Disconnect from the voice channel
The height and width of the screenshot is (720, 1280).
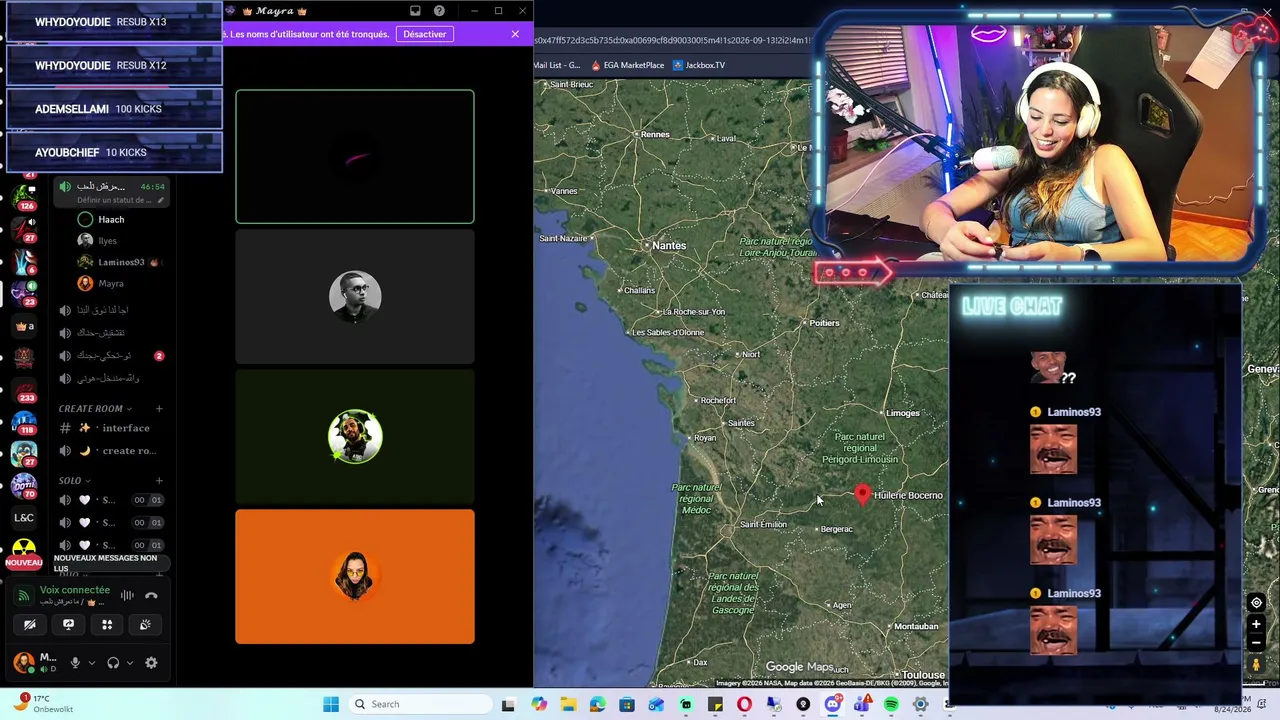pos(151,596)
